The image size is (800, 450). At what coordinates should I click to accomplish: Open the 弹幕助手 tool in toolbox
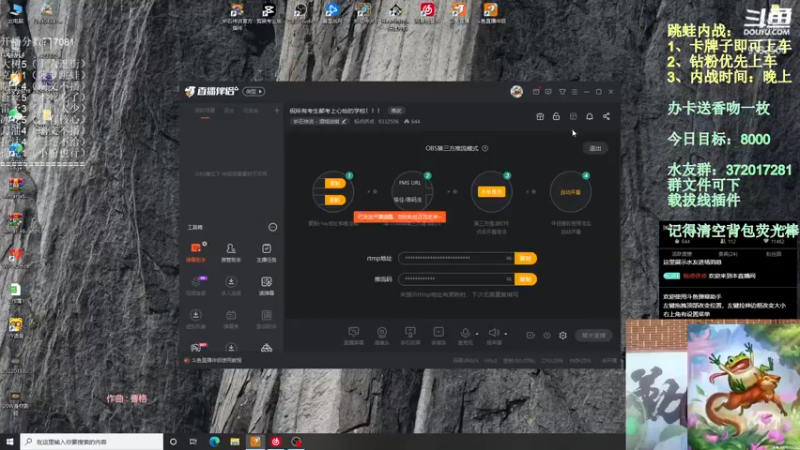196,252
